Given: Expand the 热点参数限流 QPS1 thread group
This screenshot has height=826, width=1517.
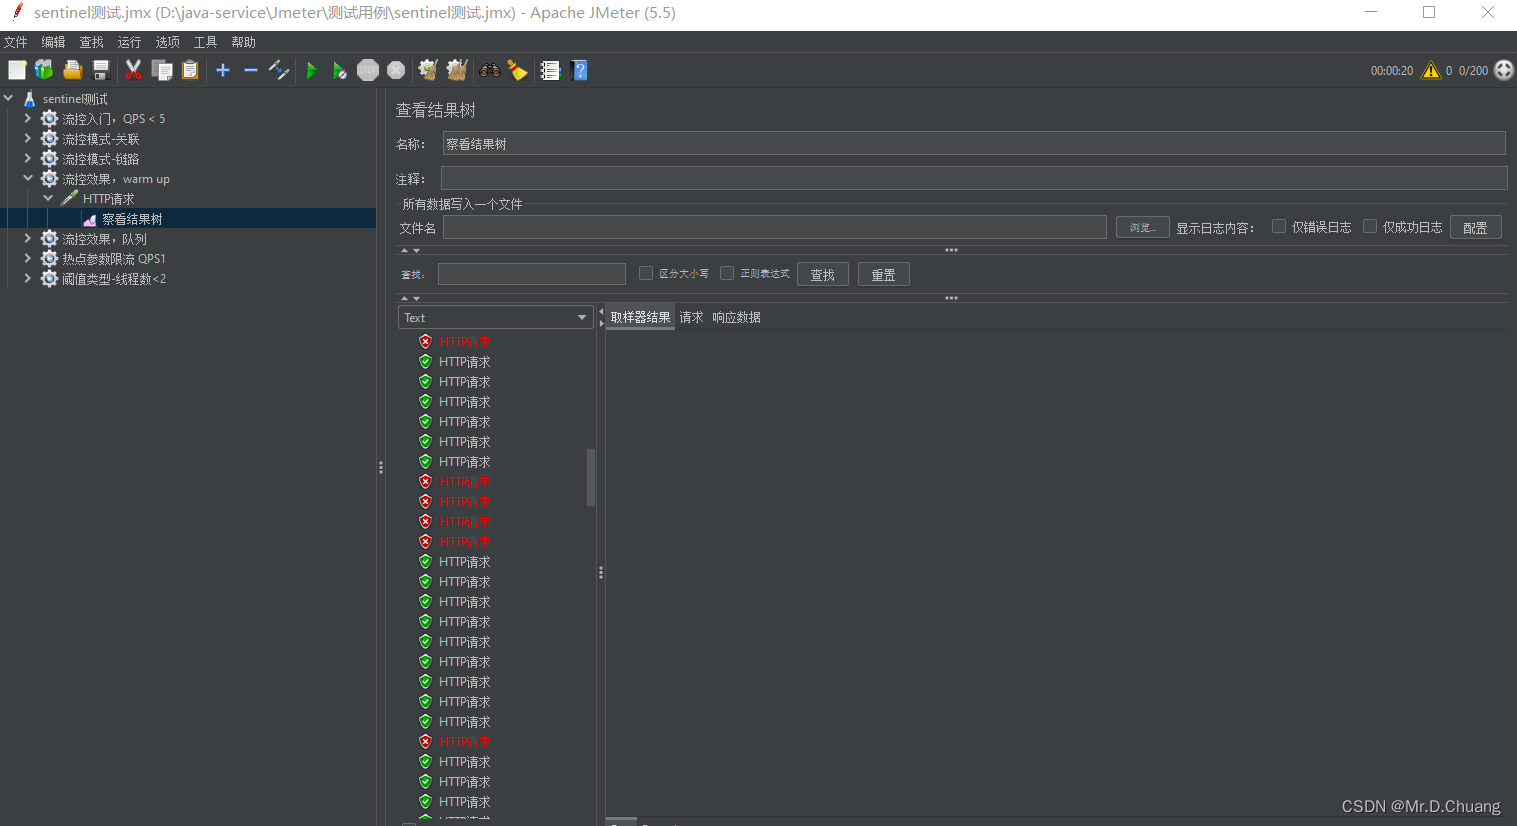Looking at the screenshot, I should (x=28, y=258).
